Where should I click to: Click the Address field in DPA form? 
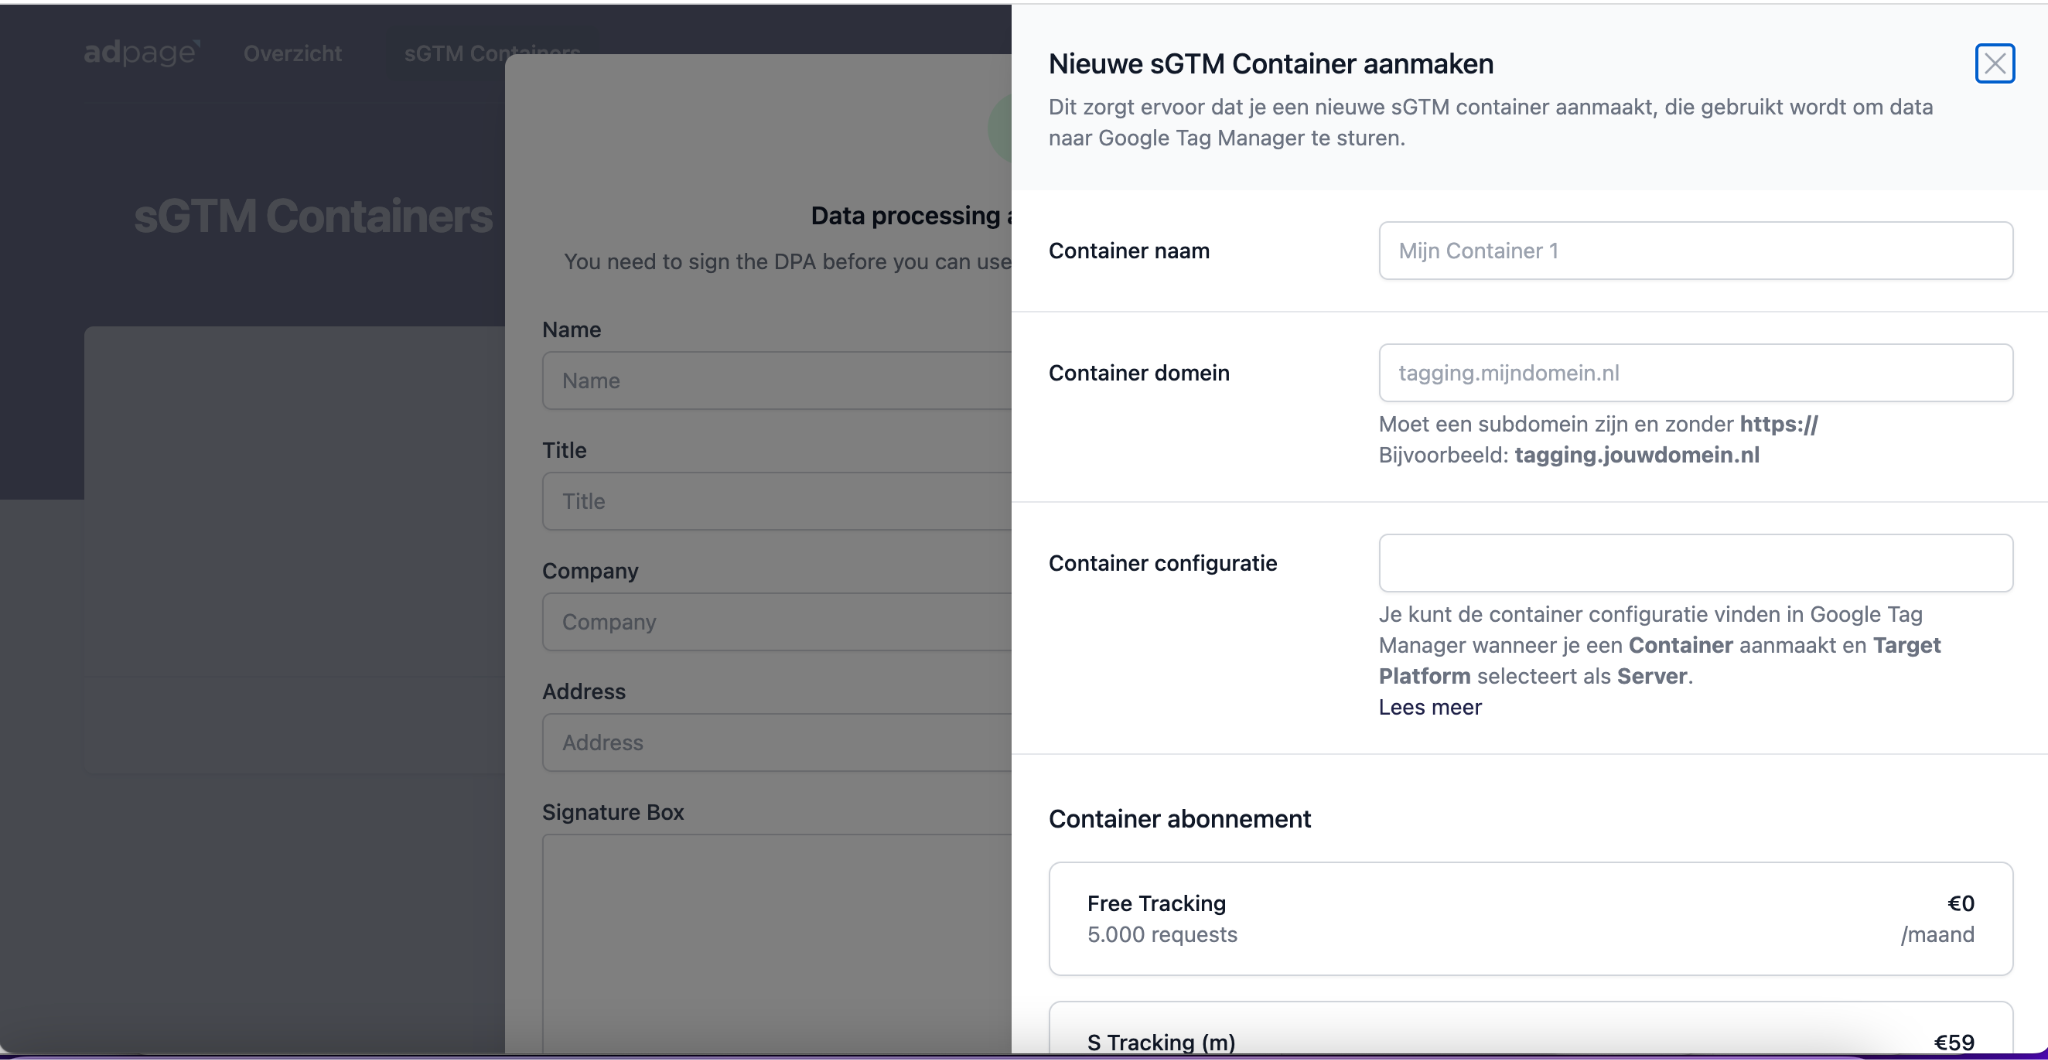[x=777, y=743]
